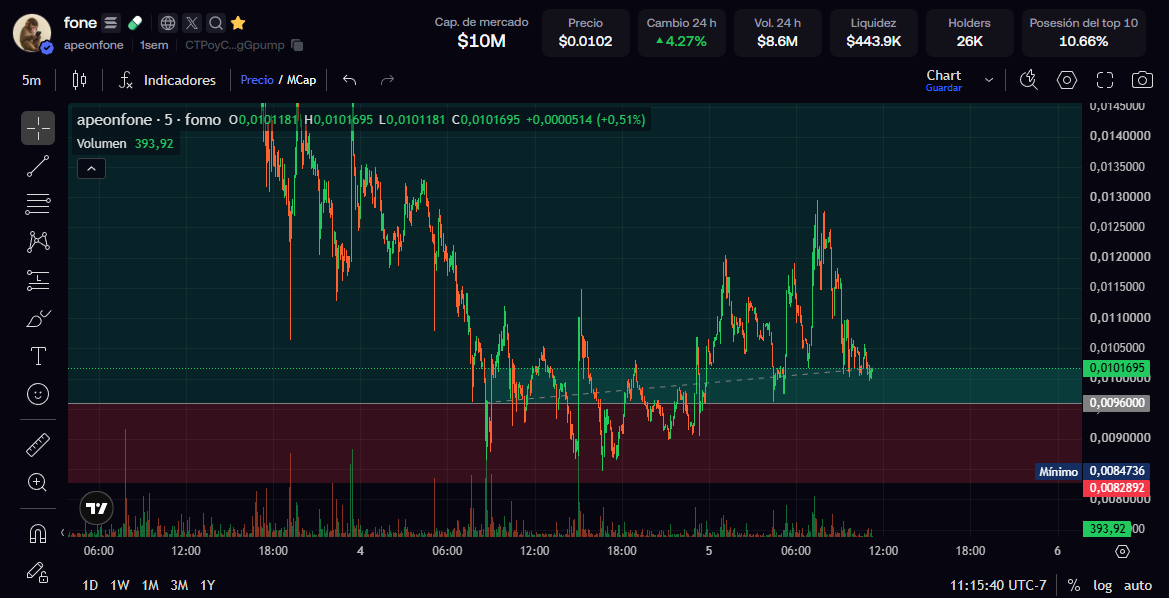Open chart settings hexagon icon
The image size is (1169, 598).
click(1068, 80)
